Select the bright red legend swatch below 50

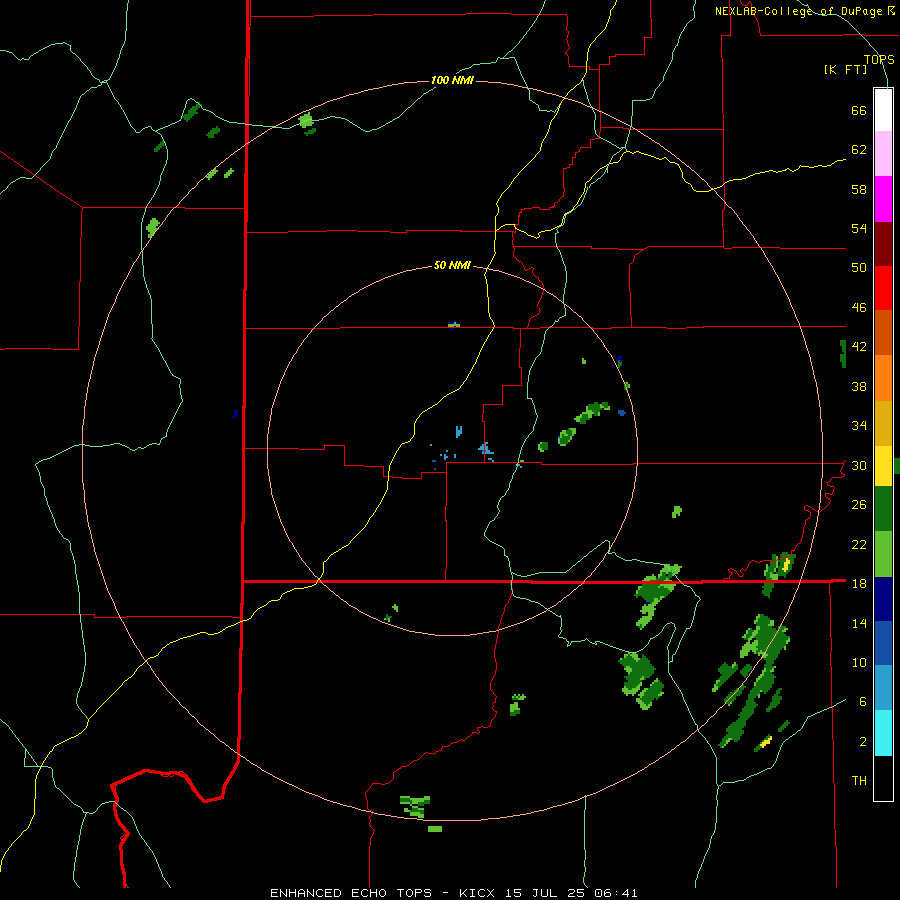(x=883, y=289)
